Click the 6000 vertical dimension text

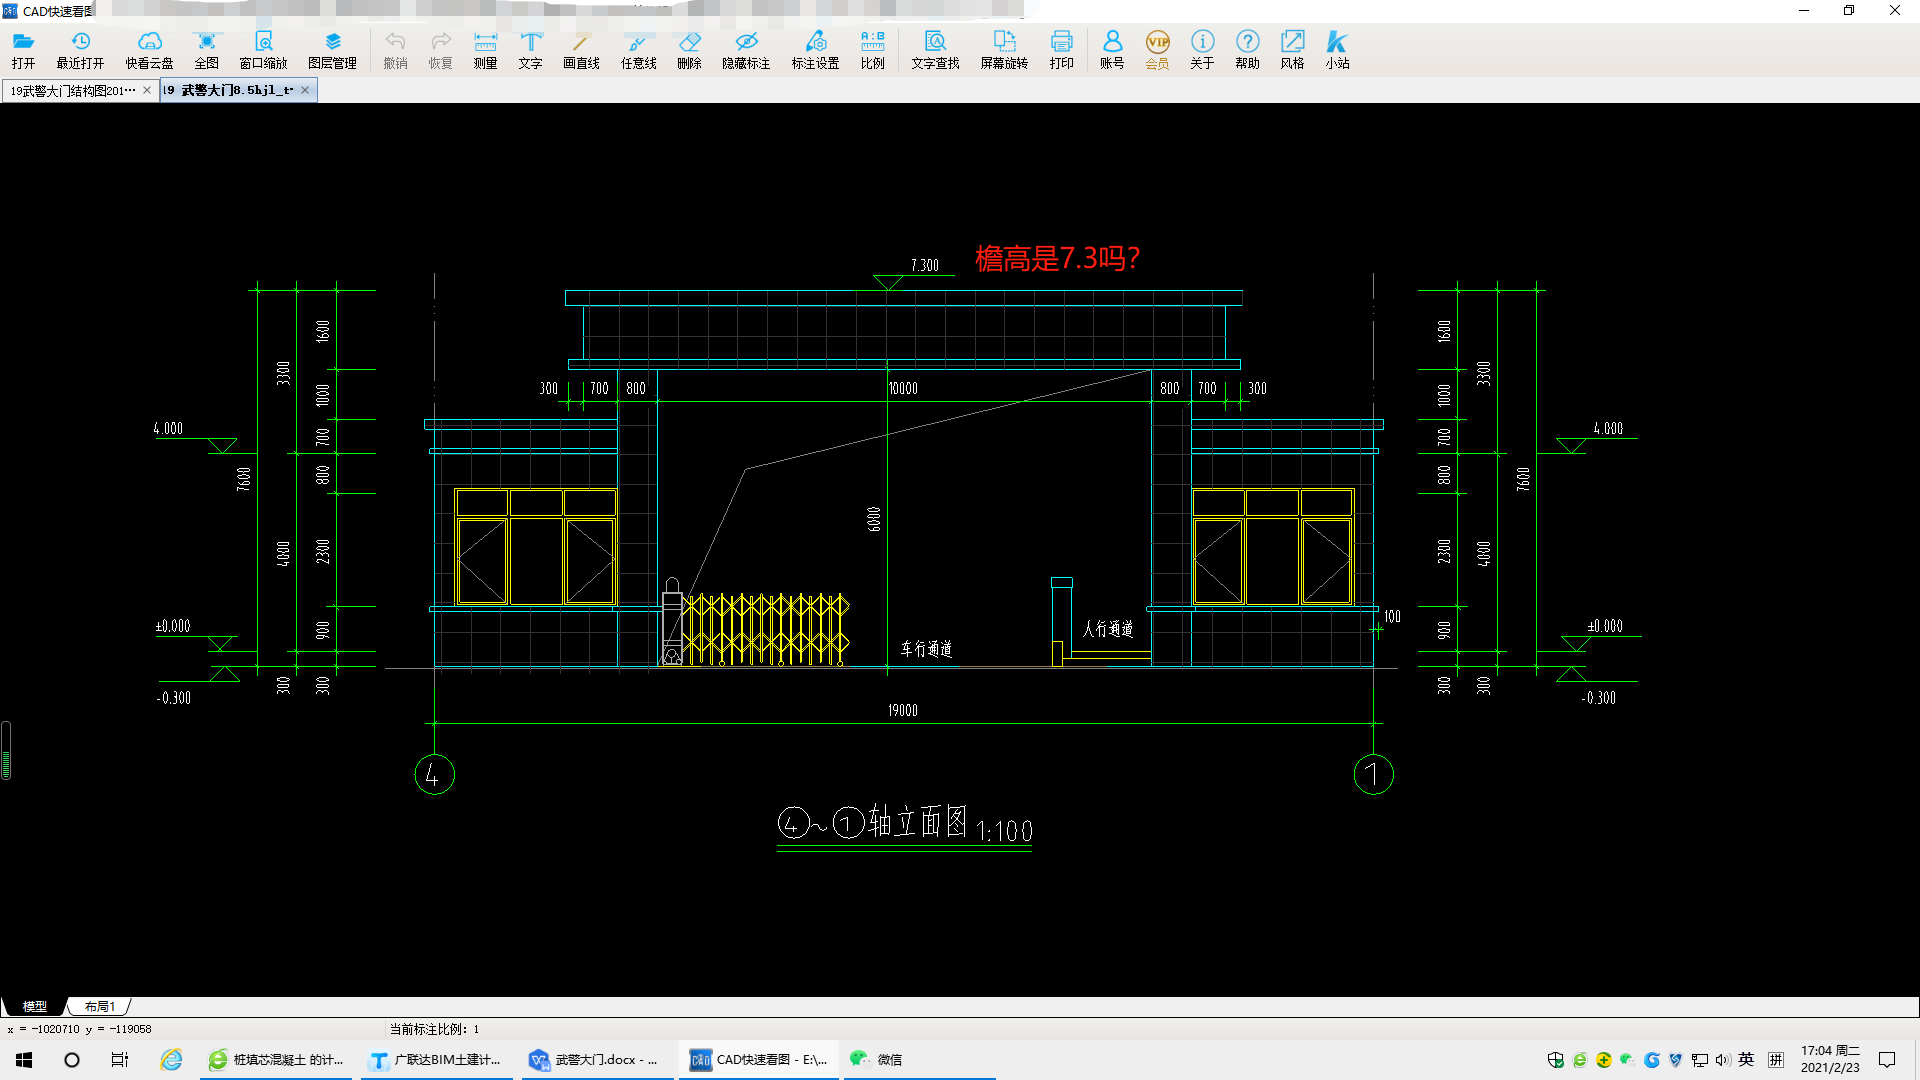coord(874,519)
